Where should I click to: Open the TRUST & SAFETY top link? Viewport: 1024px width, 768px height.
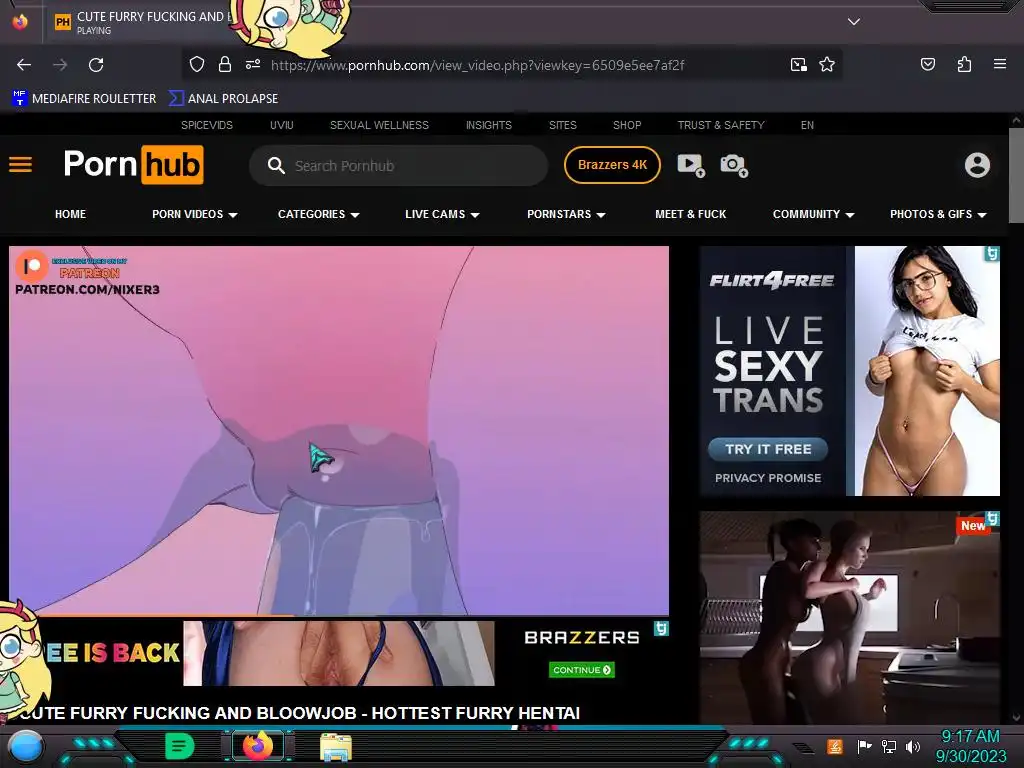[x=721, y=125]
